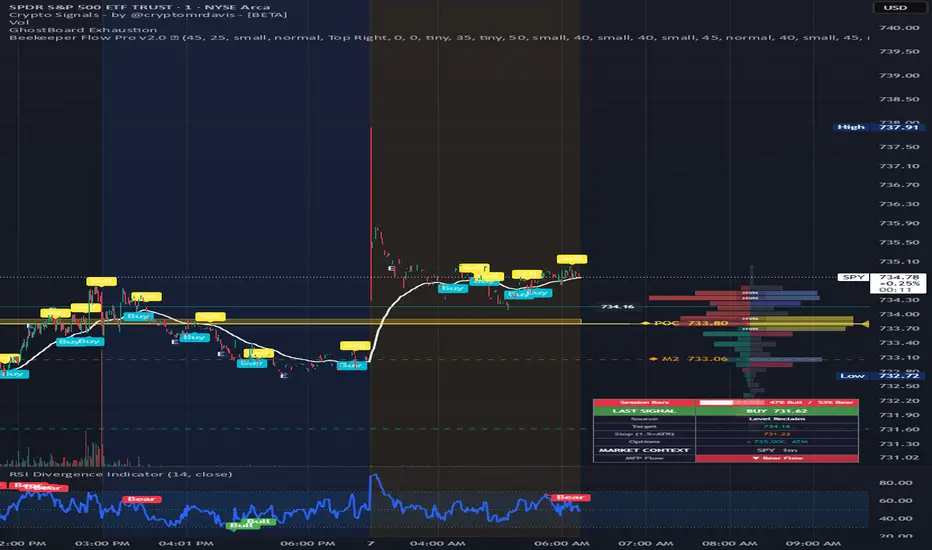Click the MARKET CONTEXT header cell

click(x=644, y=450)
